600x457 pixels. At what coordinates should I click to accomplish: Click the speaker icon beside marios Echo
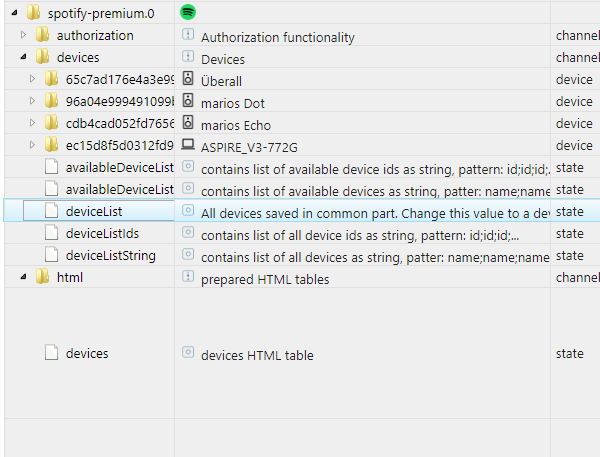pyautogui.click(x=188, y=124)
